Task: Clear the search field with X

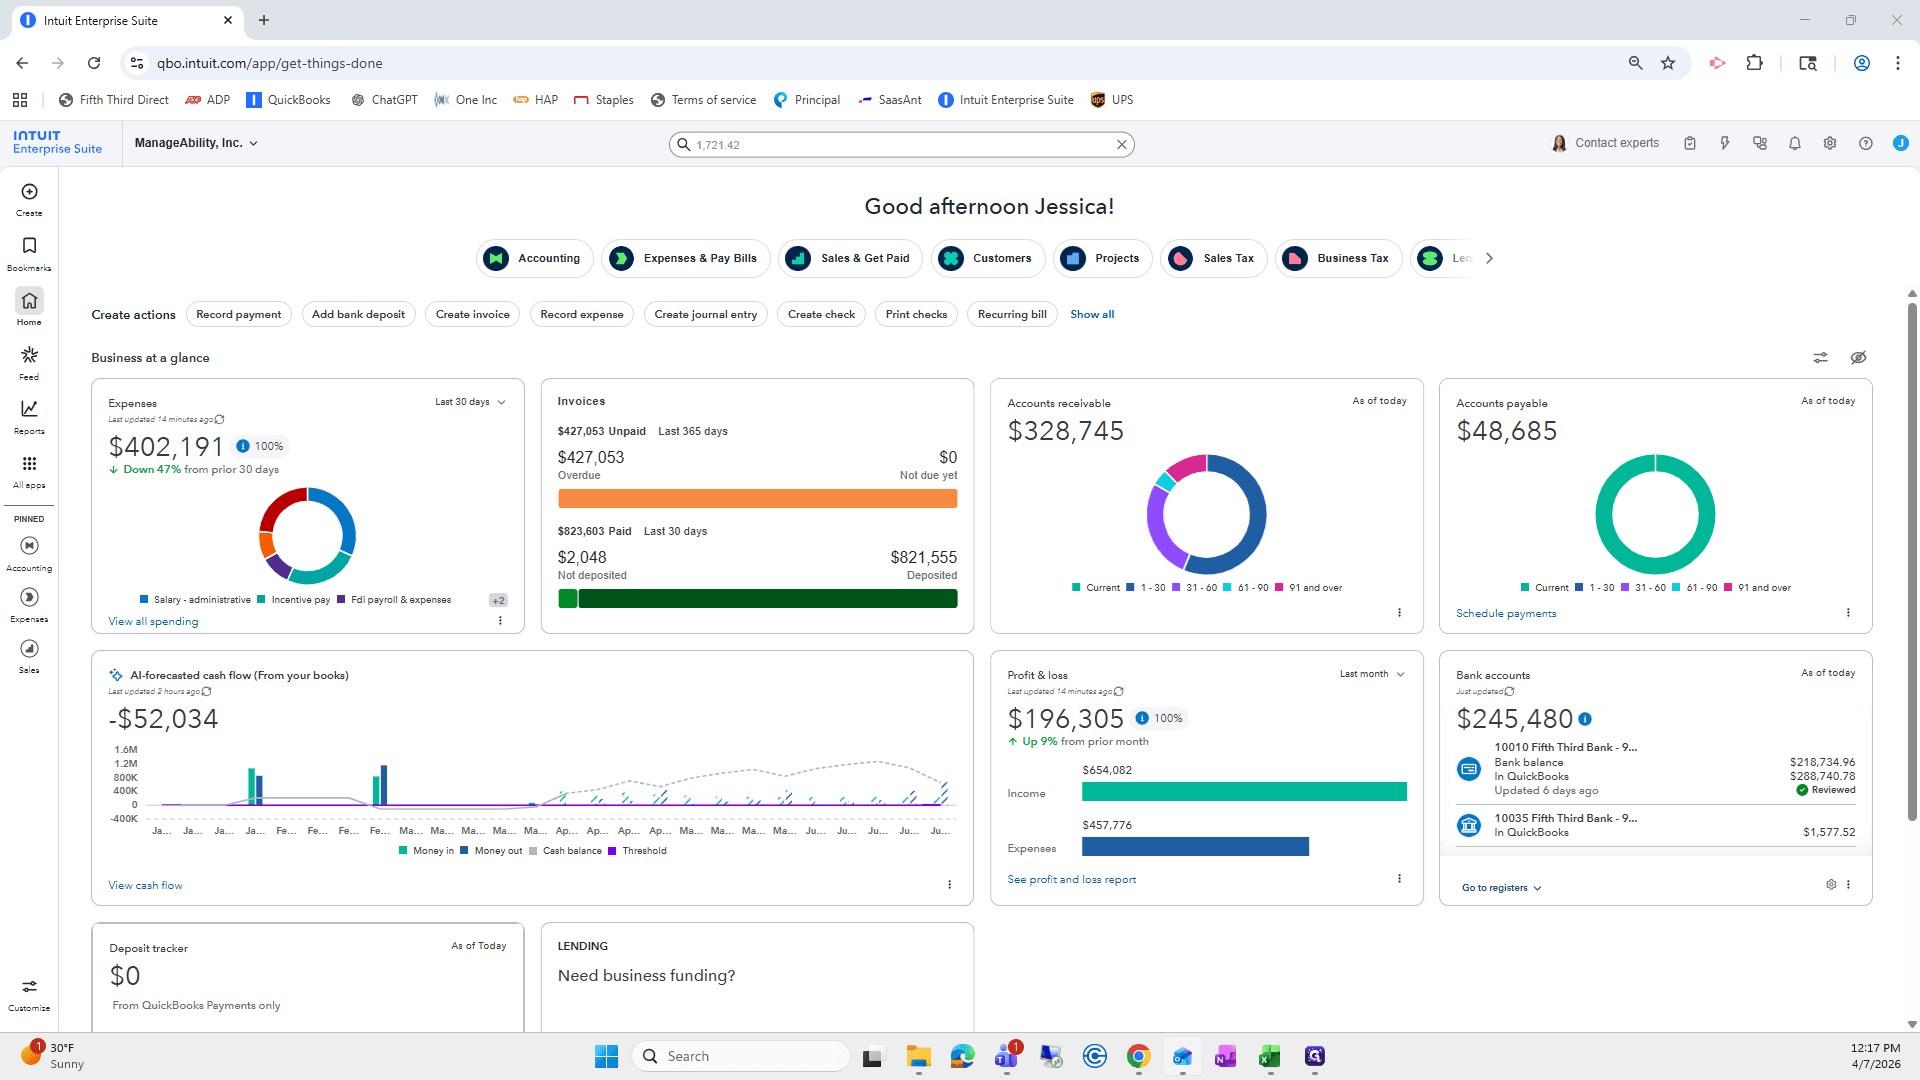Action: click(x=1122, y=145)
